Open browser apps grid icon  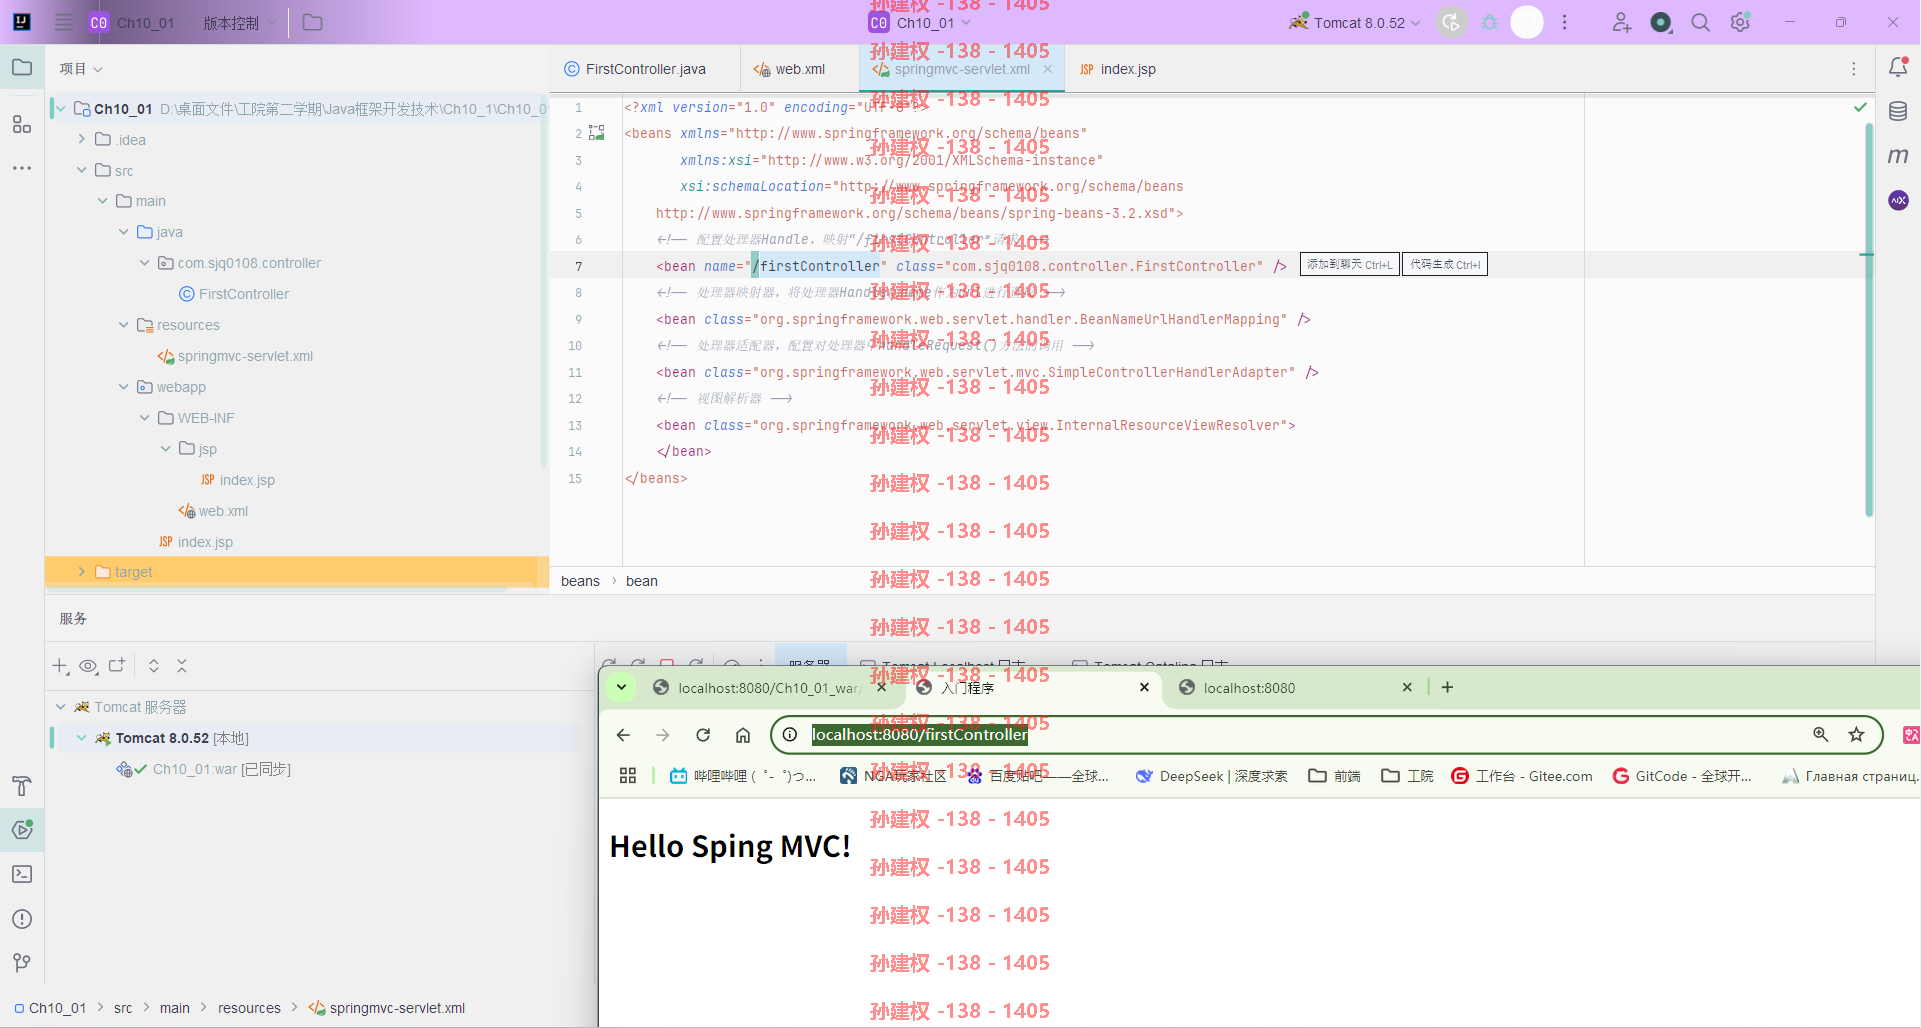point(628,776)
